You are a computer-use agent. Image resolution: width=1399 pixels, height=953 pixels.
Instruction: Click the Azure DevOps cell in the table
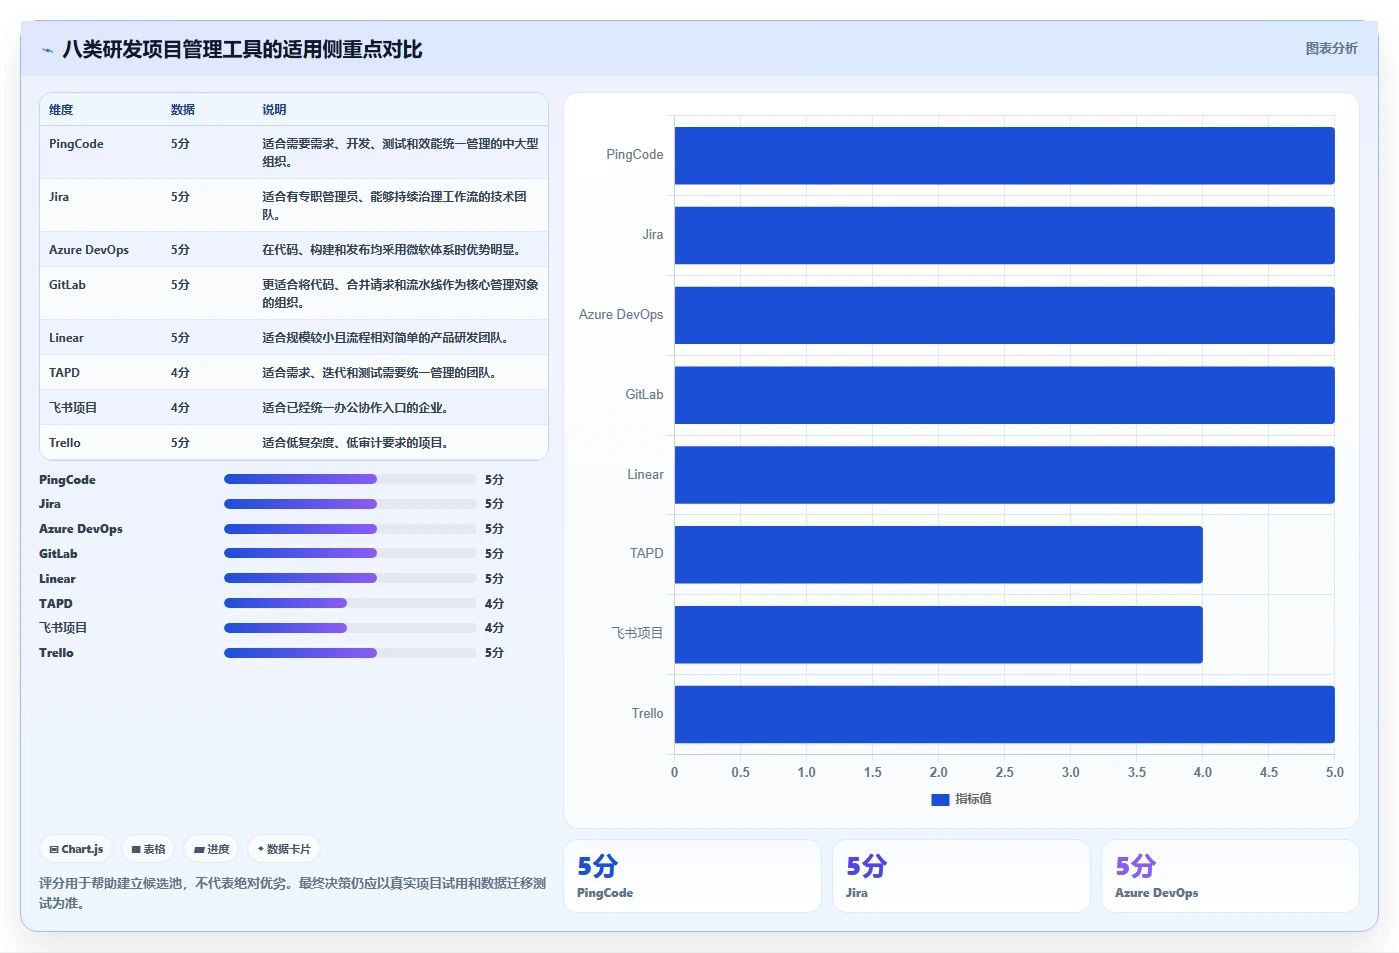89,250
